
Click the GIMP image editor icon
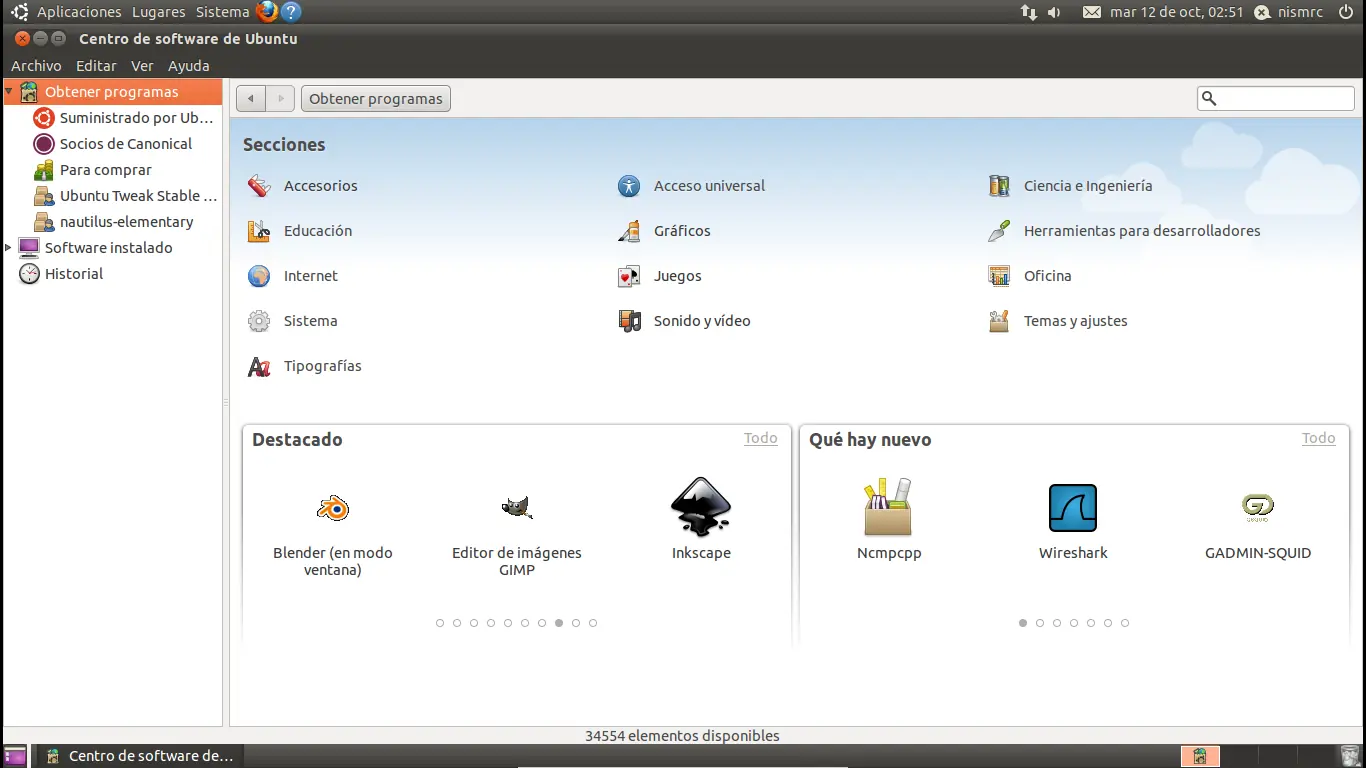[x=516, y=509]
